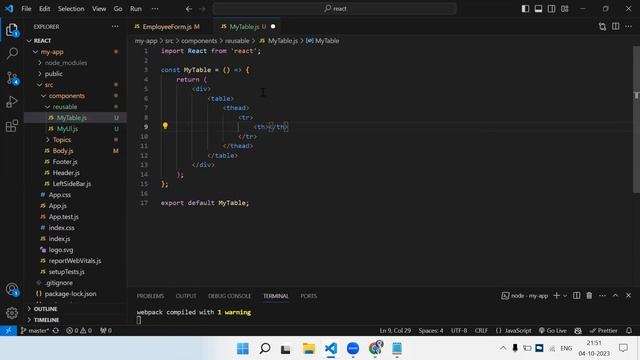Click the errors and warnings status item
Screen dimensions: 640x360
pos(79,331)
